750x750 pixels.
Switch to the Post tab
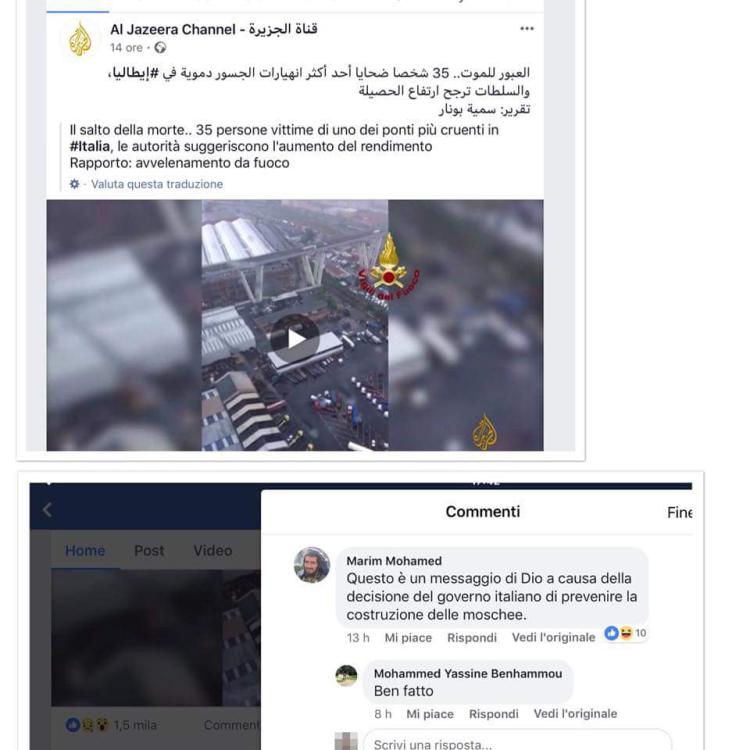click(149, 551)
